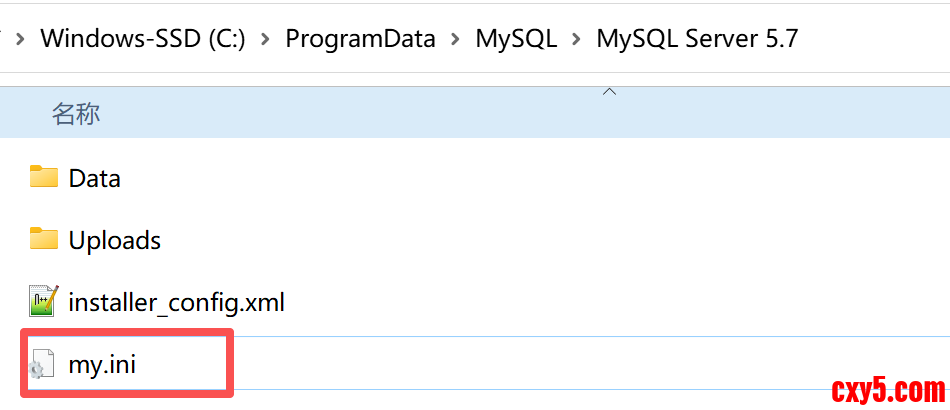
Task: Click the sort arrow above the column header
Action: pos(609,92)
